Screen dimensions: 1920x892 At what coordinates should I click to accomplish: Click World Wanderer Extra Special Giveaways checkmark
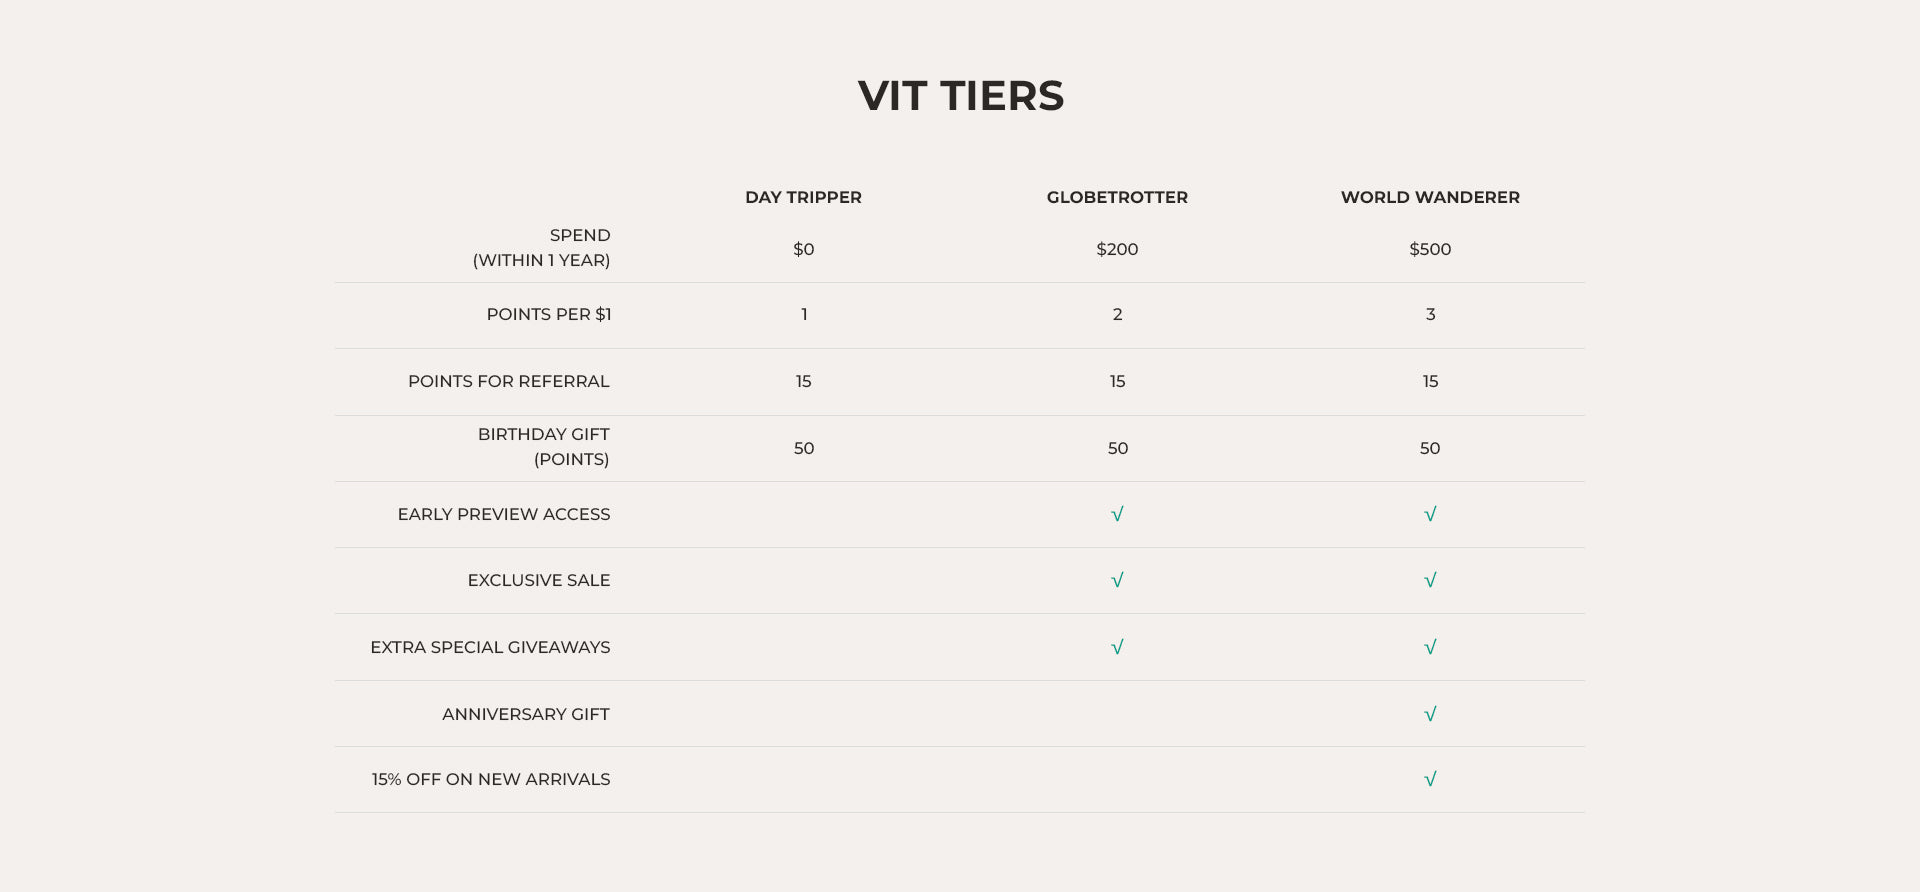pyautogui.click(x=1430, y=647)
